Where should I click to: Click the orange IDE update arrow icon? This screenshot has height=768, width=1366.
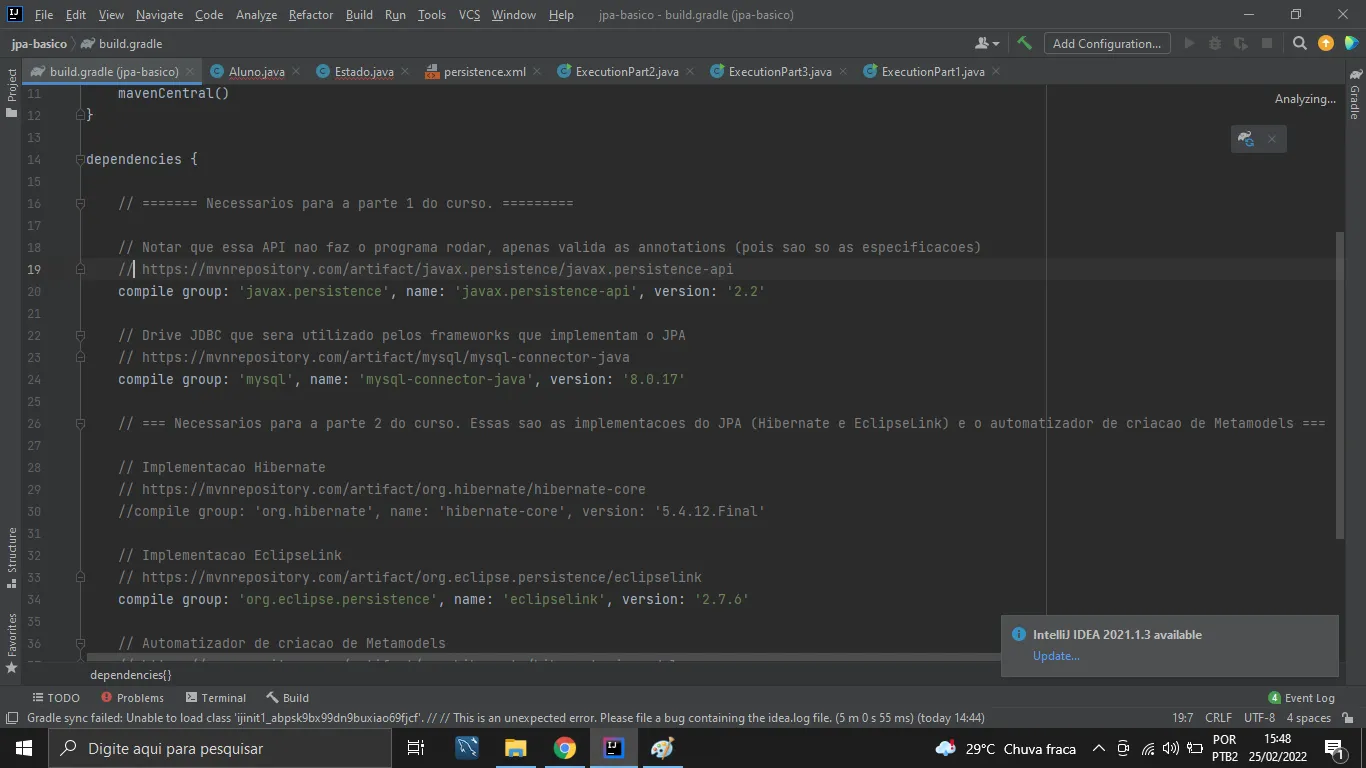point(1326,43)
